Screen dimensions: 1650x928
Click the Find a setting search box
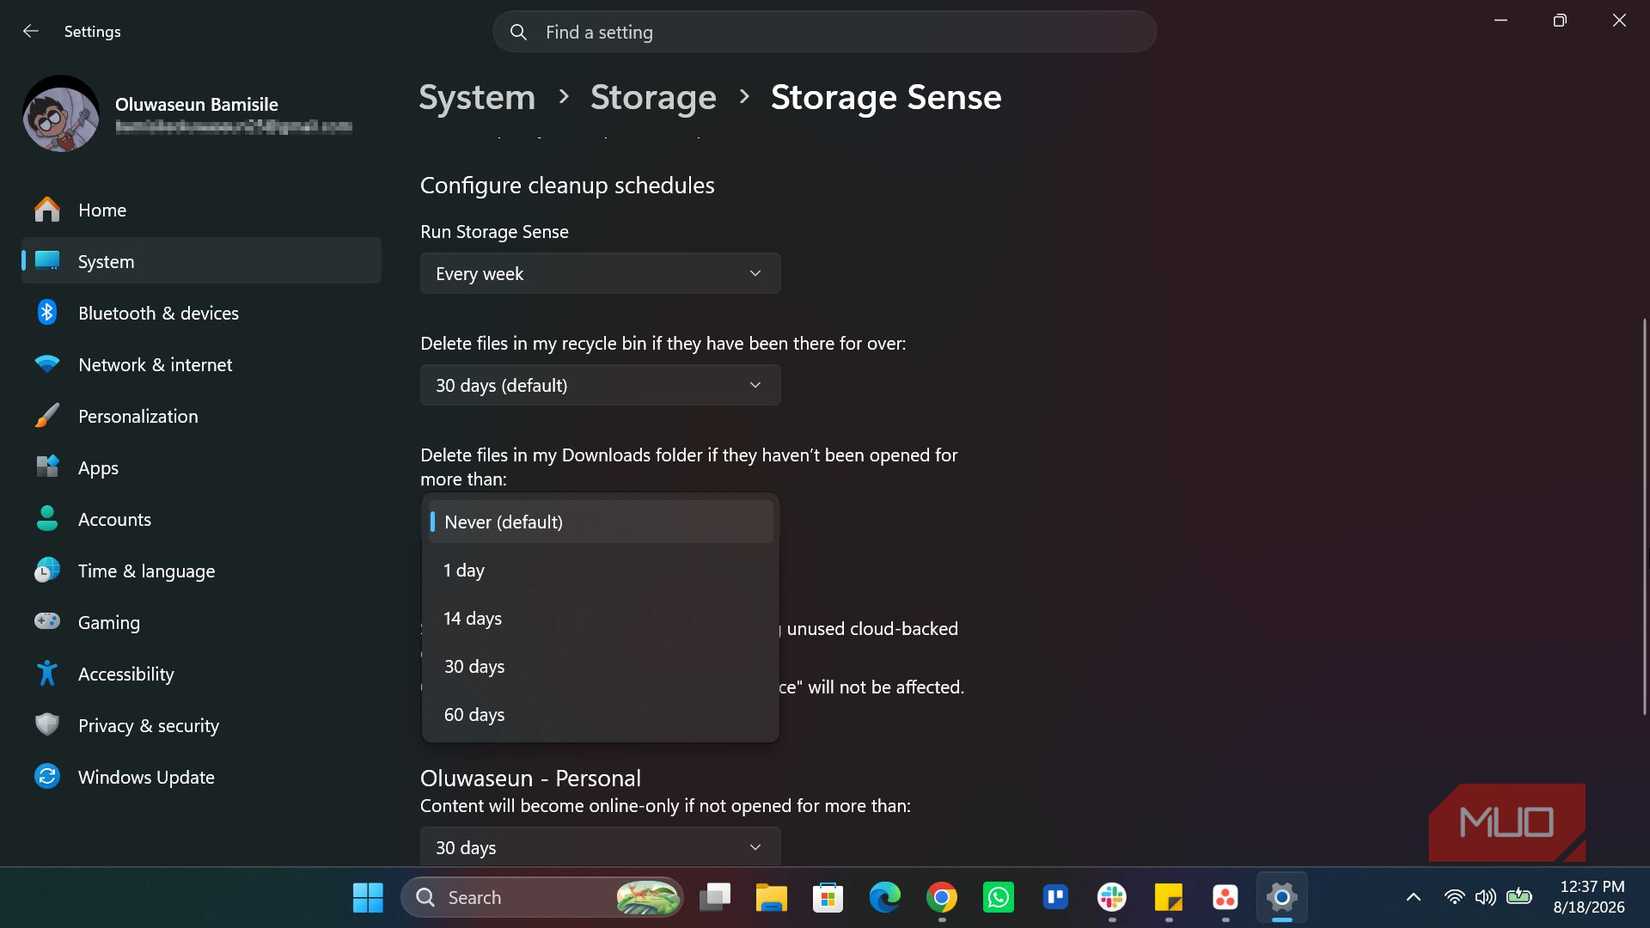pyautogui.click(x=825, y=32)
